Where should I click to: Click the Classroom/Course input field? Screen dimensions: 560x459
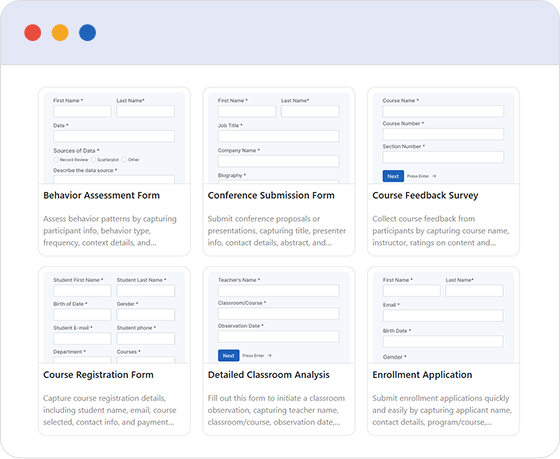click(x=279, y=313)
